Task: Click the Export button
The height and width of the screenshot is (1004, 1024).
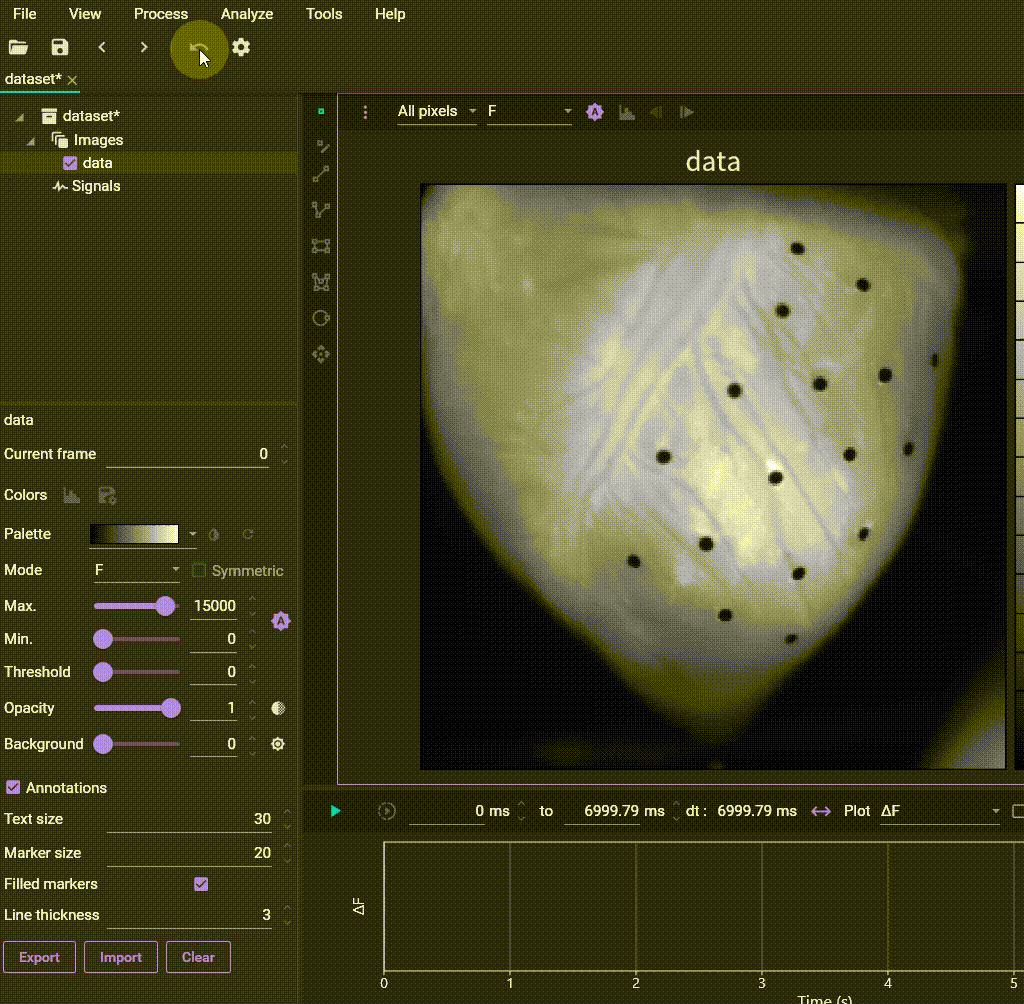Action: click(x=39, y=957)
